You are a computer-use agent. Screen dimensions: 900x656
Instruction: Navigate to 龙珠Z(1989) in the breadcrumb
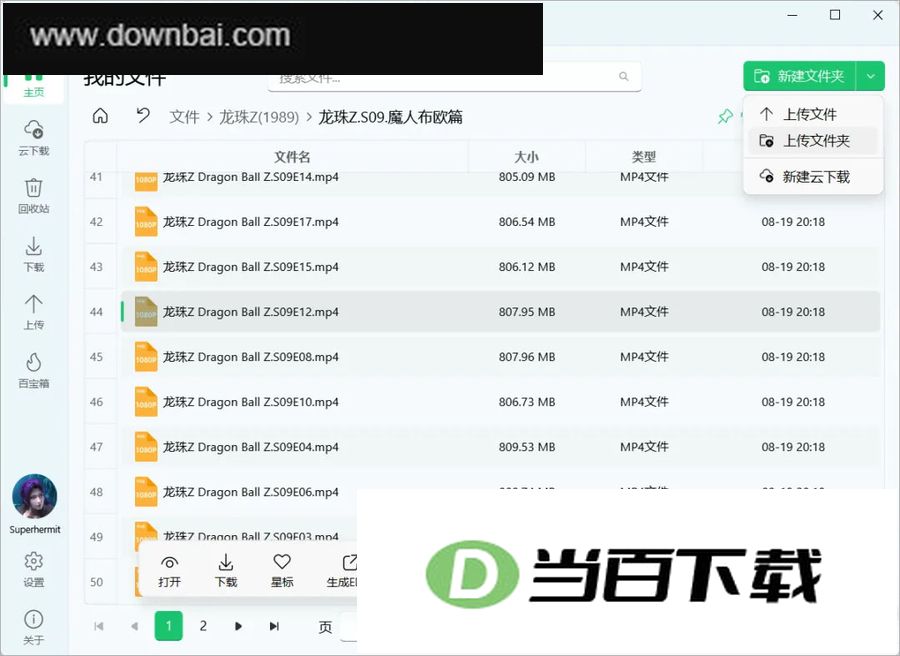(x=259, y=117)
